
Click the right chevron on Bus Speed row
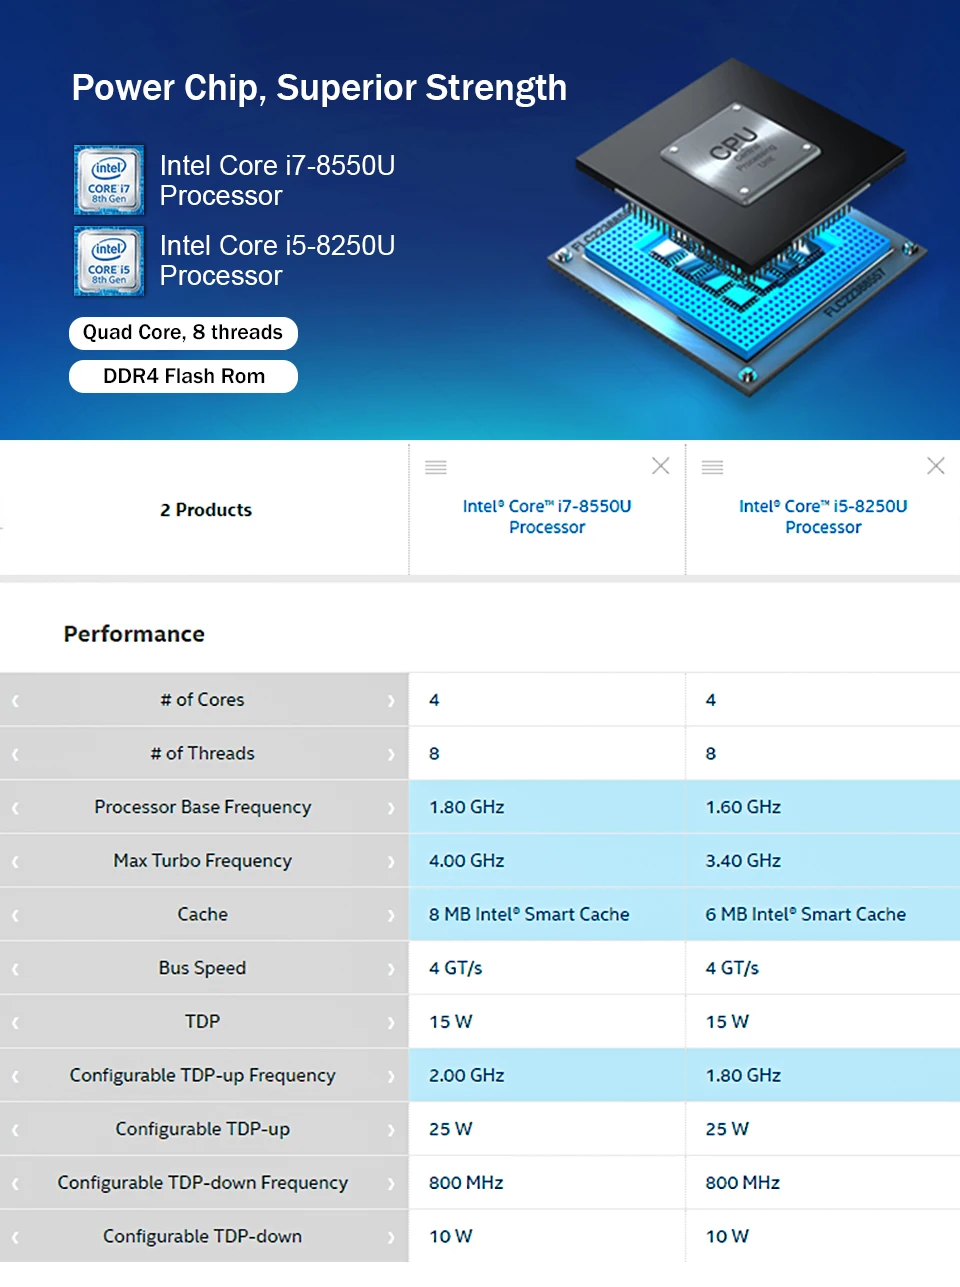(391, 969)
